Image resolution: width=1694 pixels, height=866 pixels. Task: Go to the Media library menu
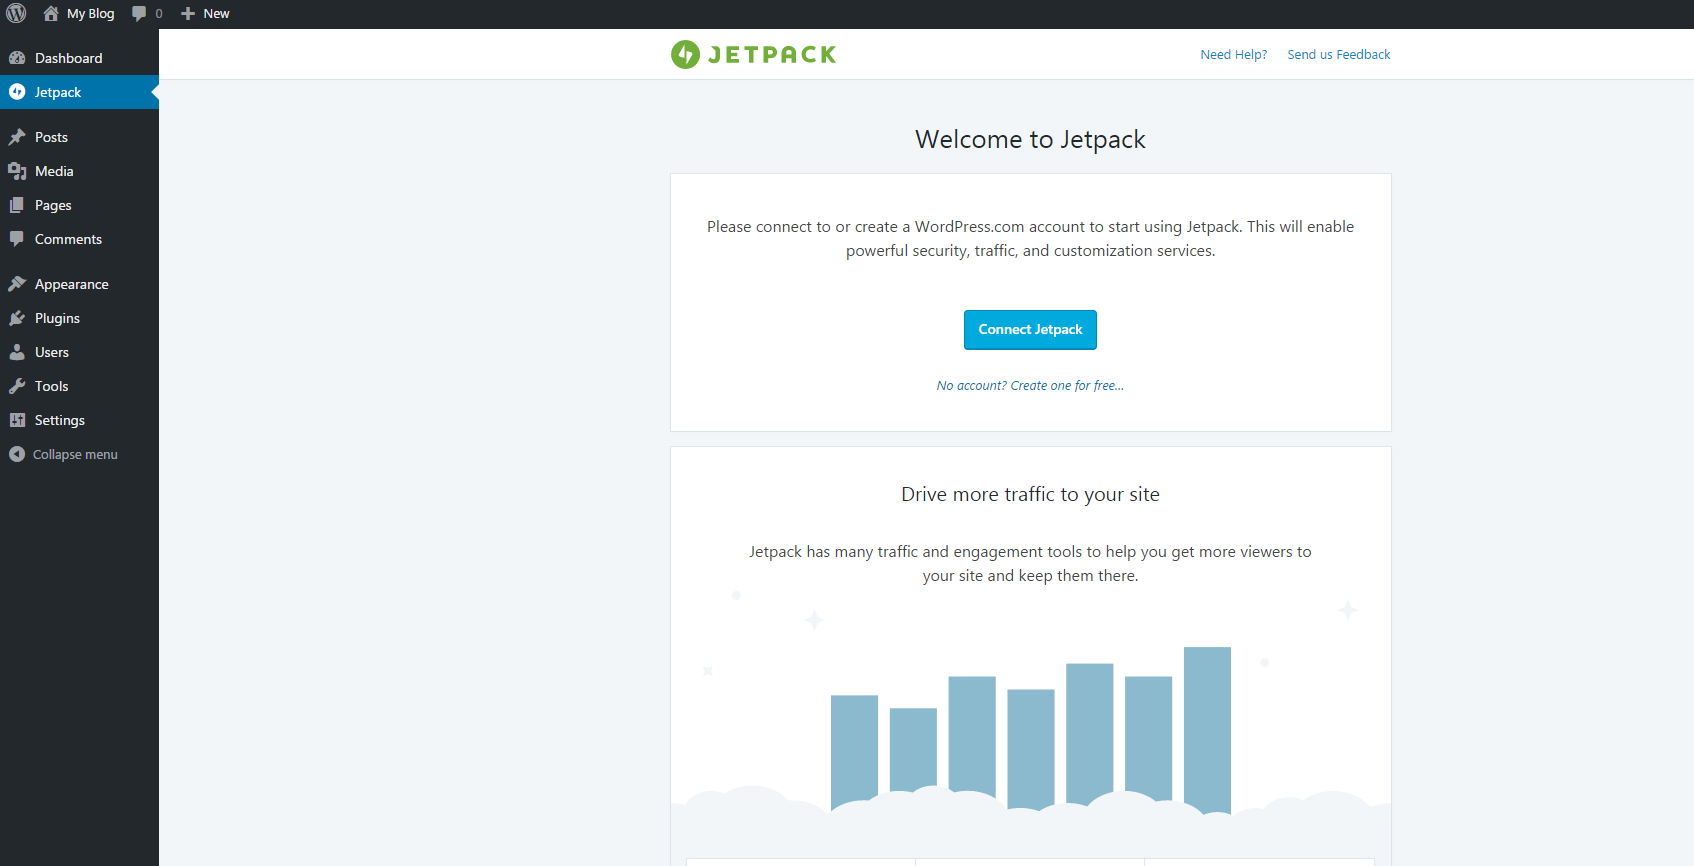(79, 171)
